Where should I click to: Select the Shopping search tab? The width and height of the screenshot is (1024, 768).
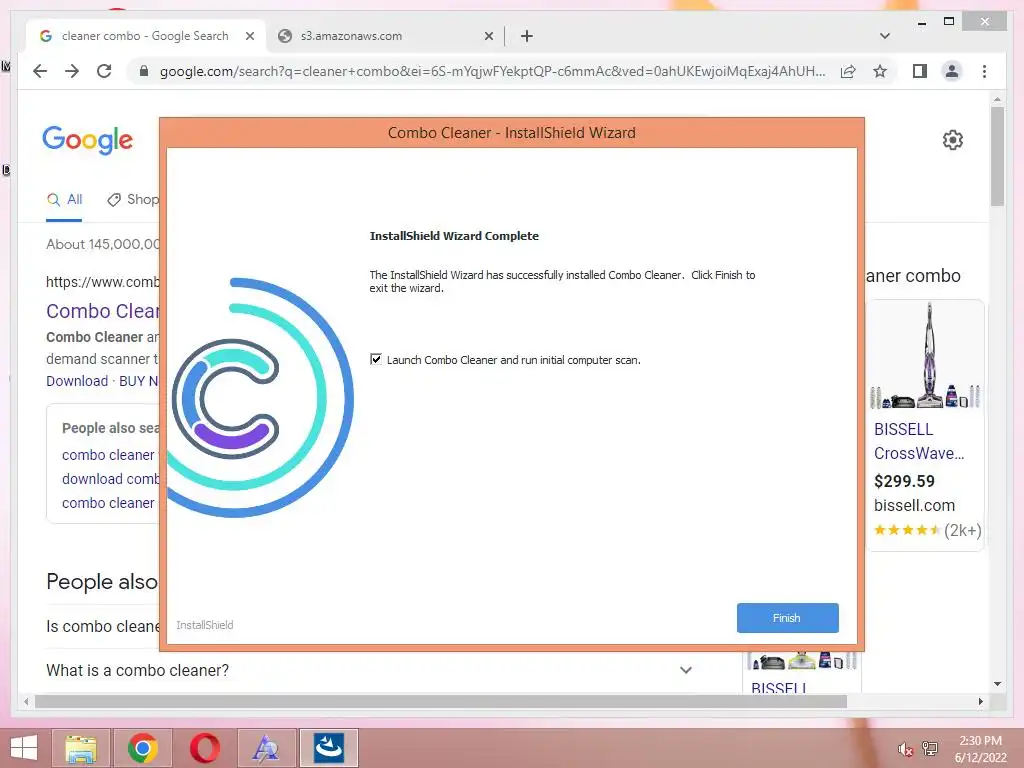pos(133,199)
